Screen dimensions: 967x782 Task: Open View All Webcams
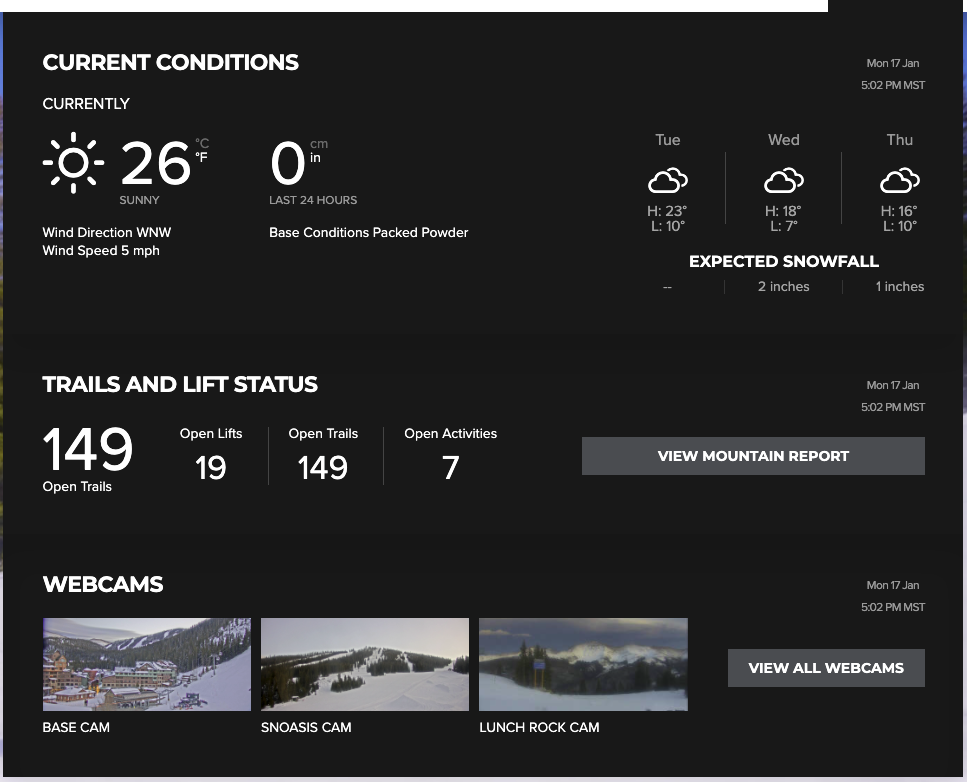point(826,668)
